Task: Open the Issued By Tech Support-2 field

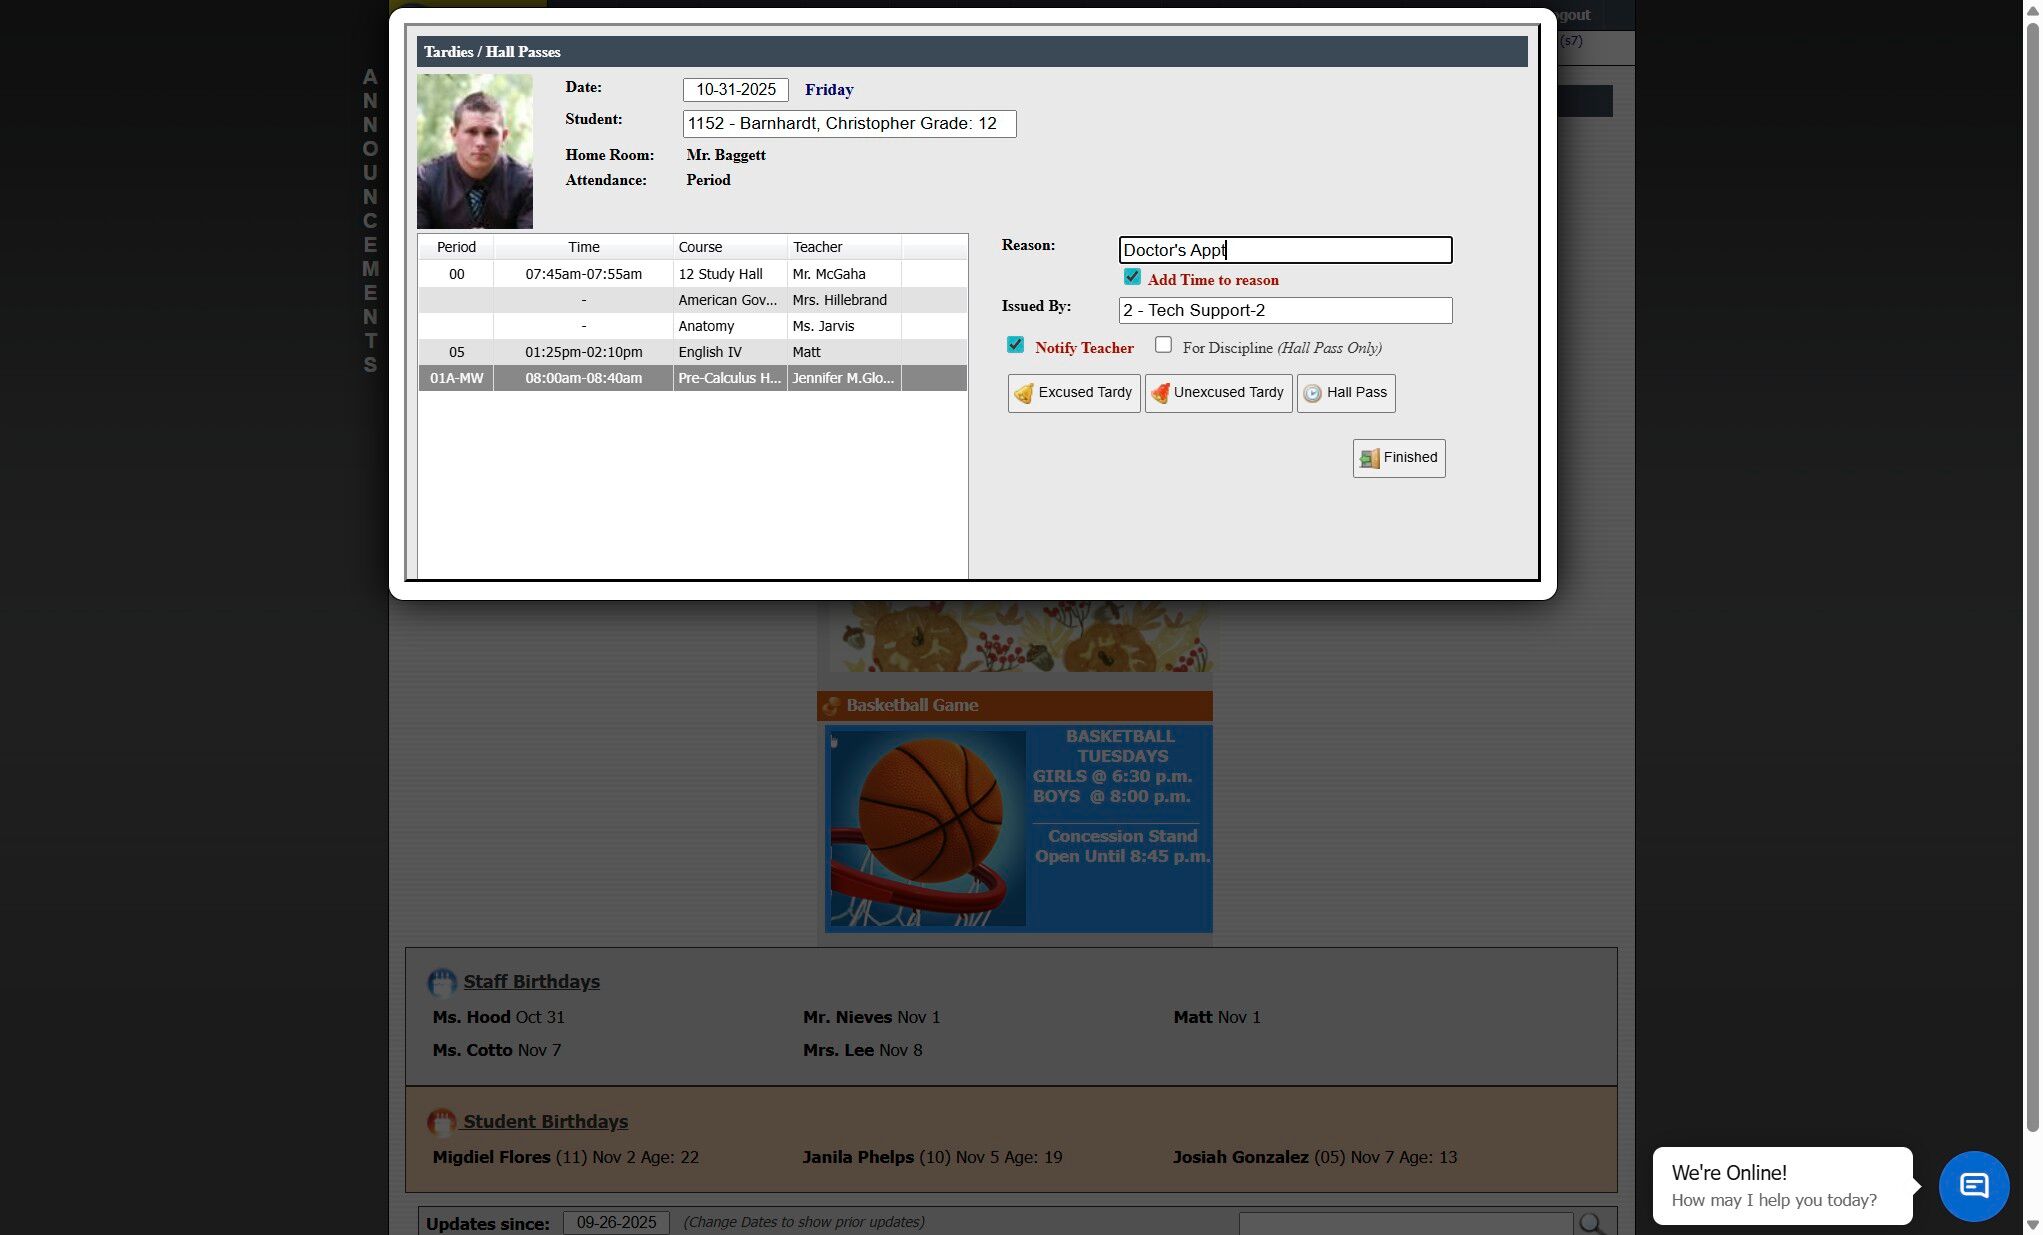Action: click(x=1284, y=310)
